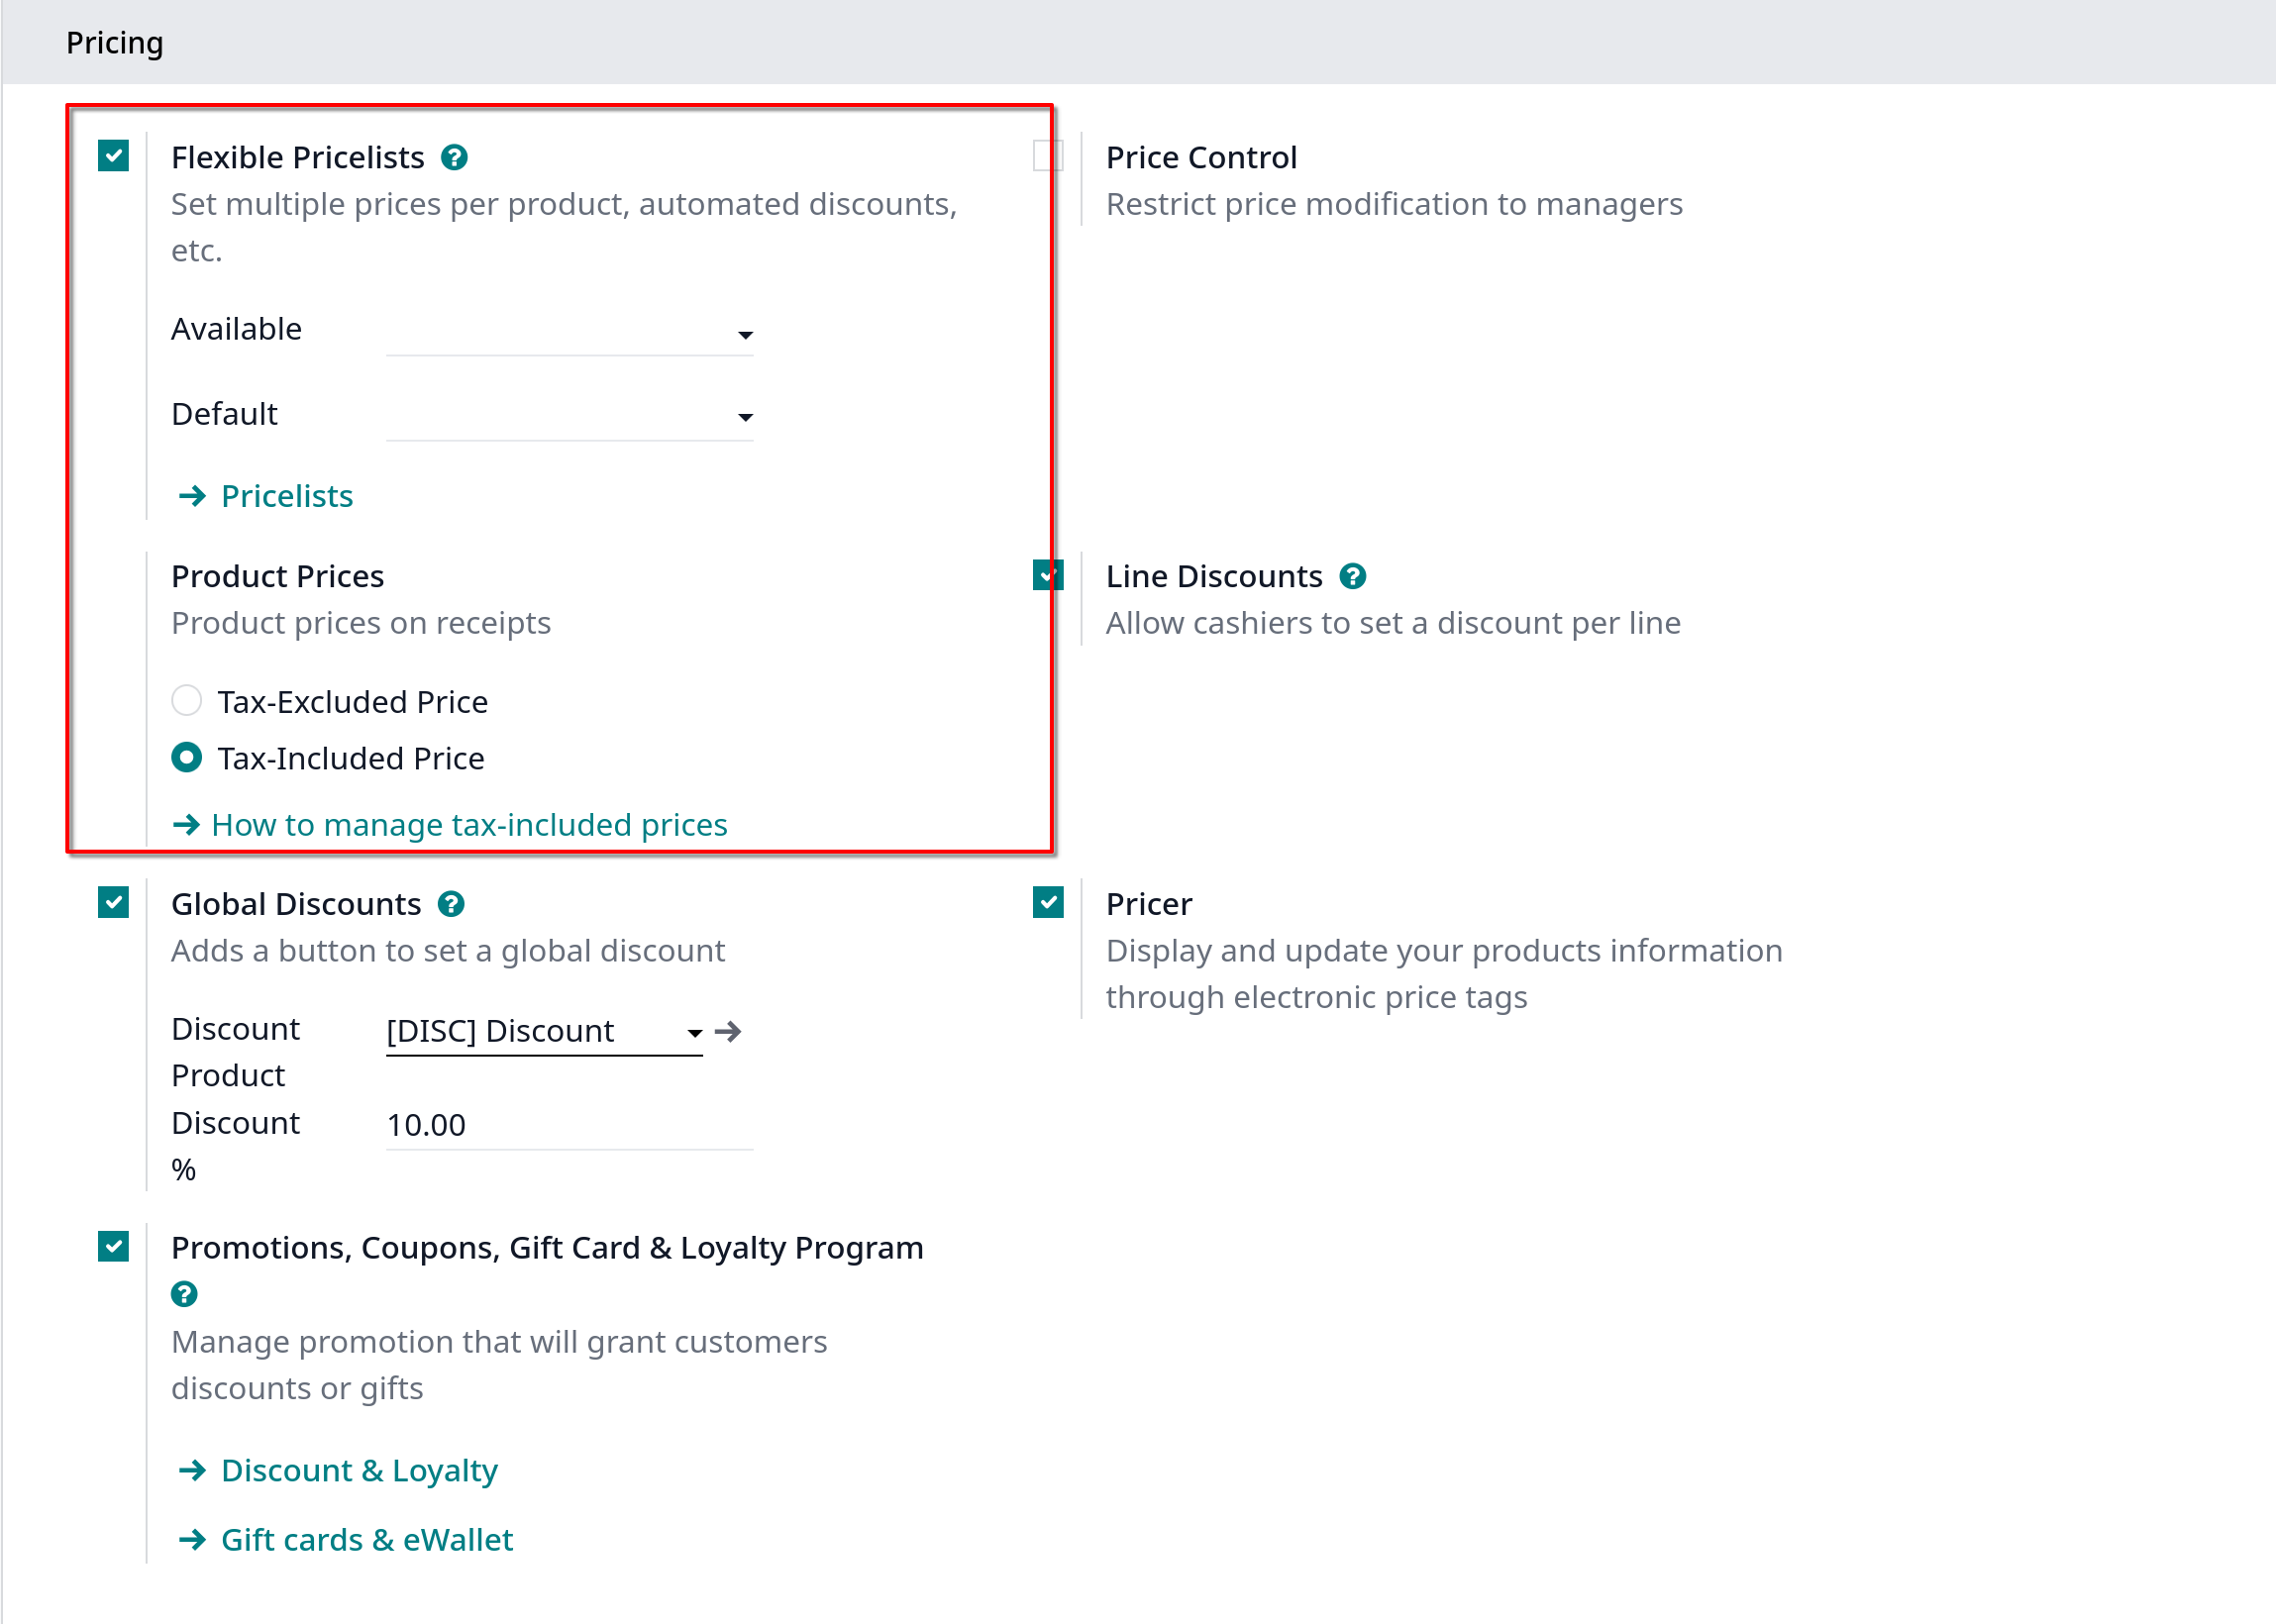Image resolution: width=2276 pixels, height=1624 pixels.
Task: Enable the Price Control checkbox
Action: tap(1048, 156)
